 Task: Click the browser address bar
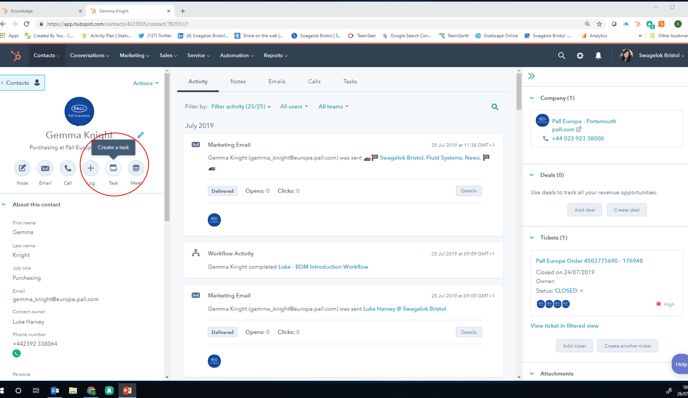click(x=307, y=24)
